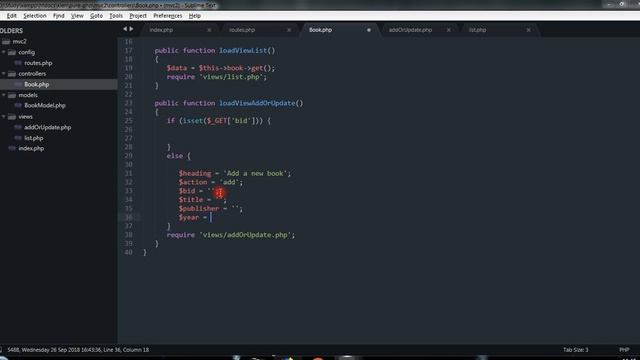The image size is (640, 360).
Task: Collapse the config folder arrow
Action: click(4, 52)
